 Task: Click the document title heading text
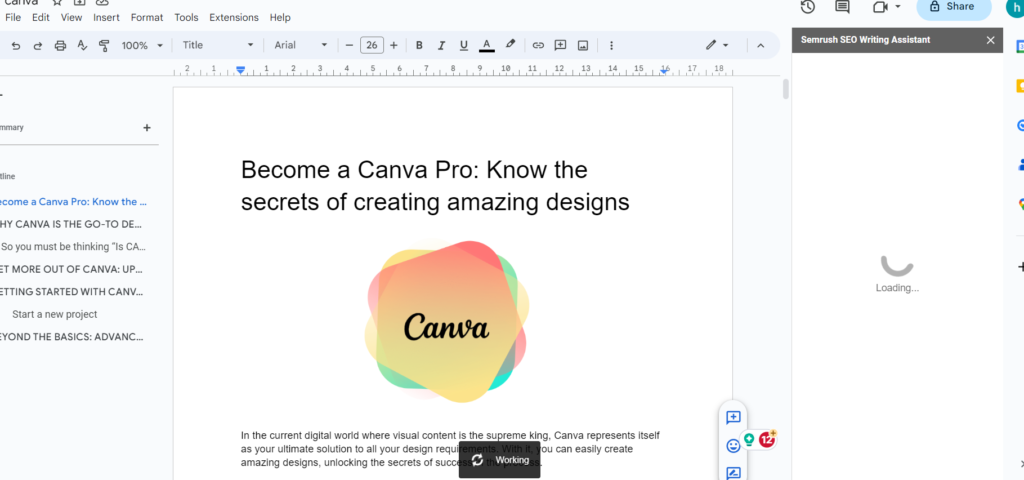pyautogui.click(x=435, y=186)
